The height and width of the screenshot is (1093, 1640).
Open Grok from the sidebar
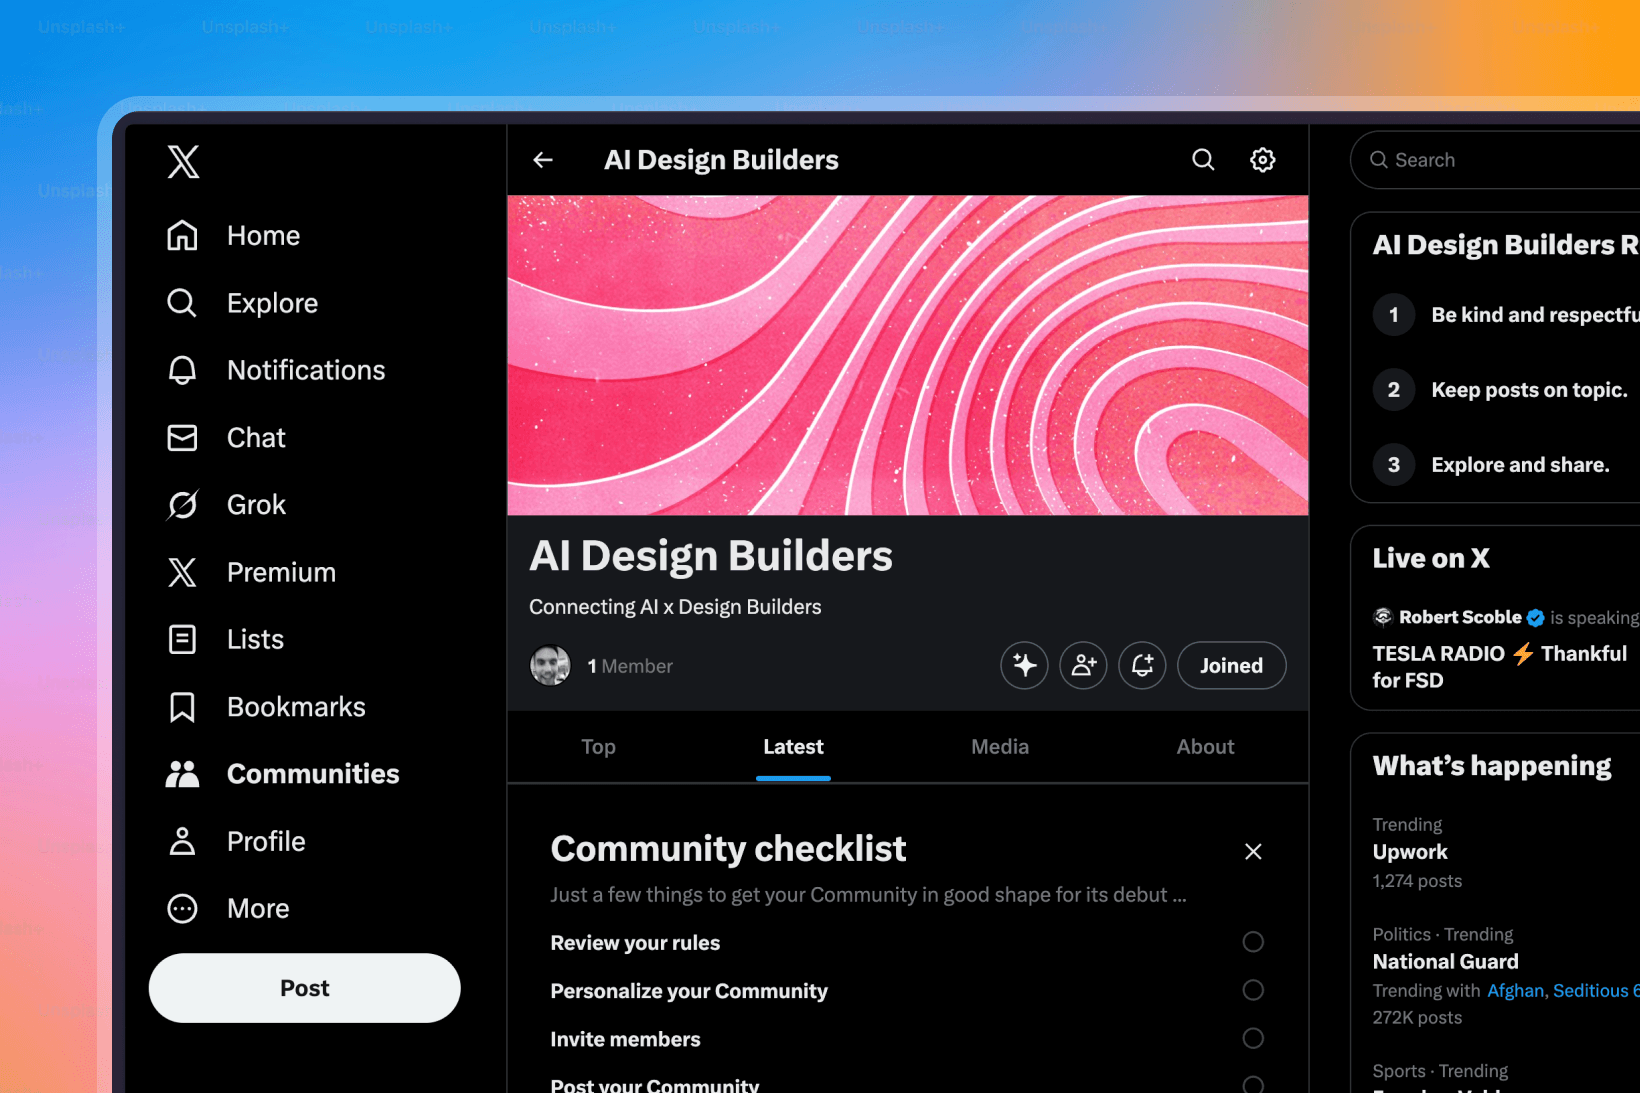pyautogui.click(x=255, y=504)
